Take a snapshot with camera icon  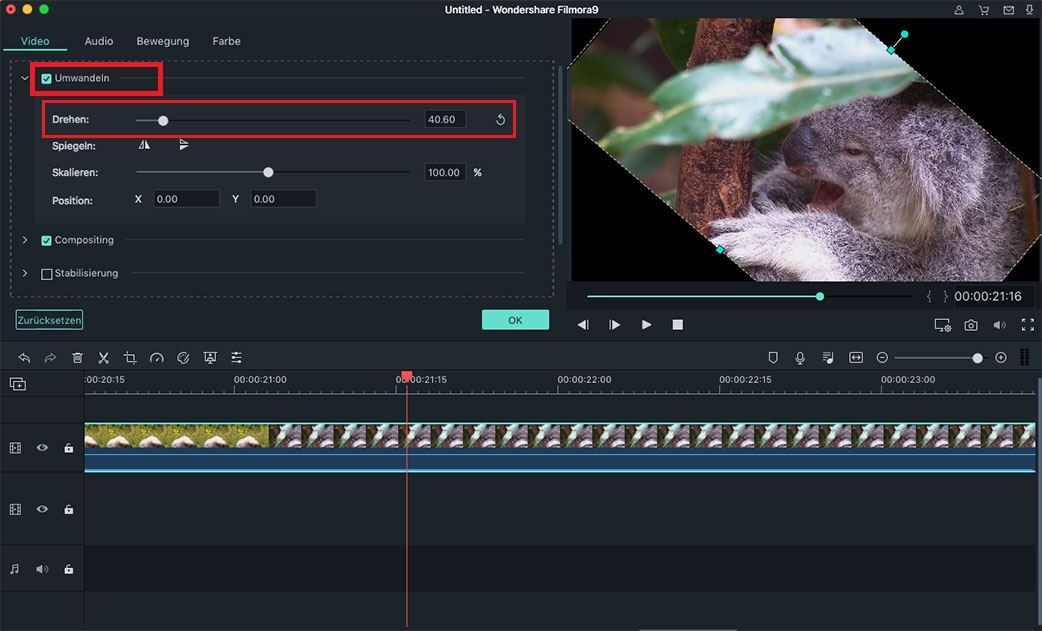pos(971,325)
